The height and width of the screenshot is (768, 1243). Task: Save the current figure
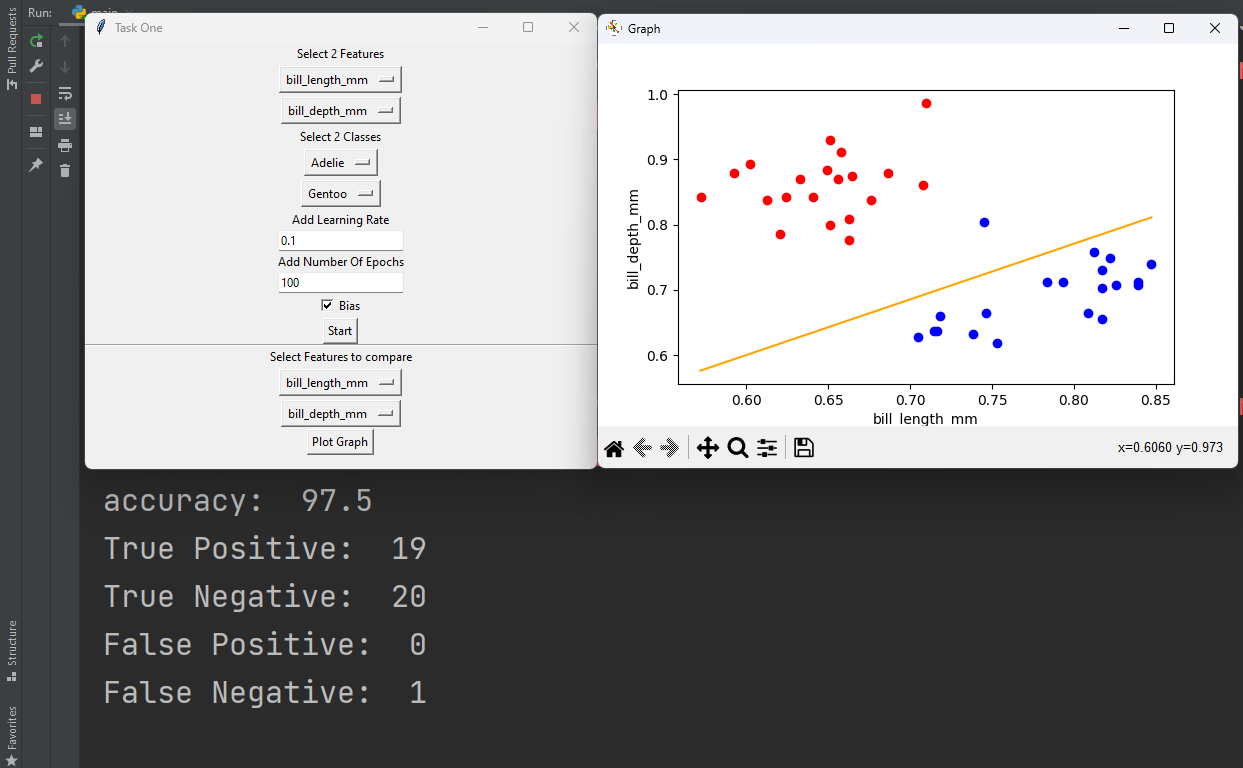click(x=803, y=447)
